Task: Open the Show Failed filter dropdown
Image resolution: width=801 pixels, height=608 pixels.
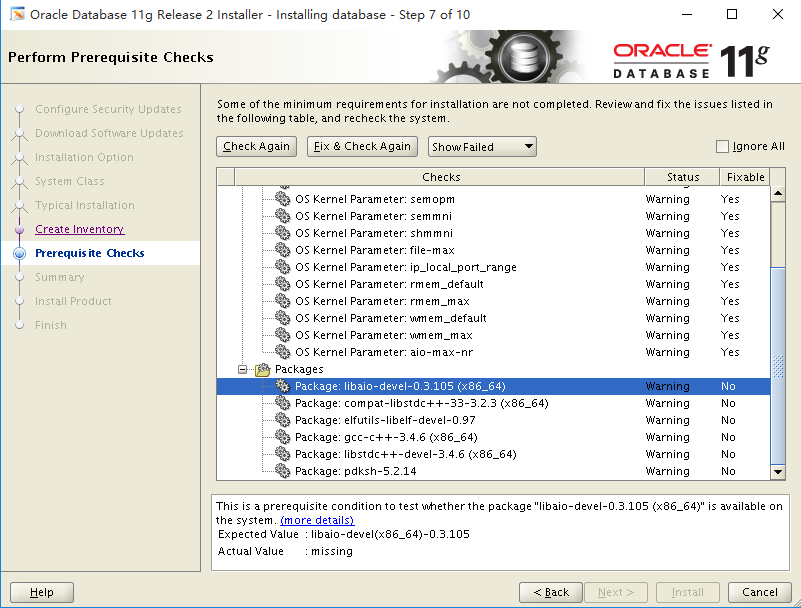Action: (482, 147)
